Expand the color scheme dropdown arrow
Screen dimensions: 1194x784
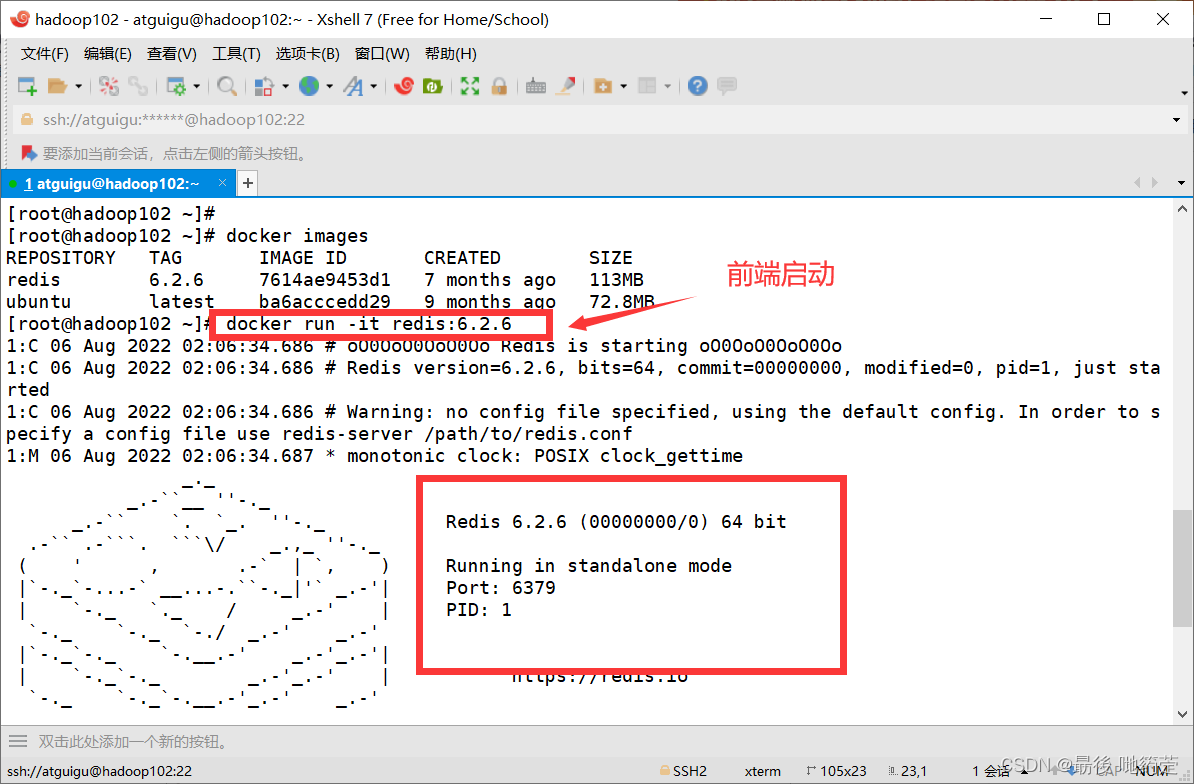coord(286,87)
